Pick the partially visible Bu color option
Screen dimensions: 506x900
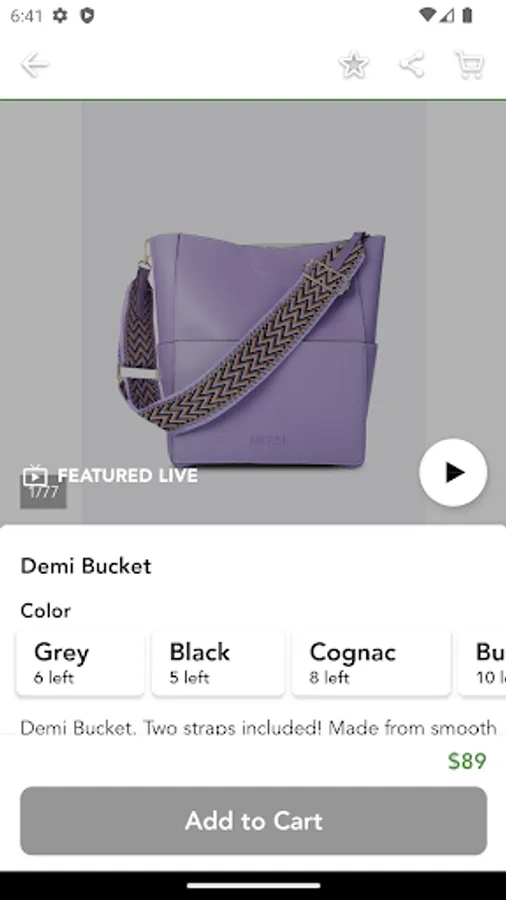482,662
